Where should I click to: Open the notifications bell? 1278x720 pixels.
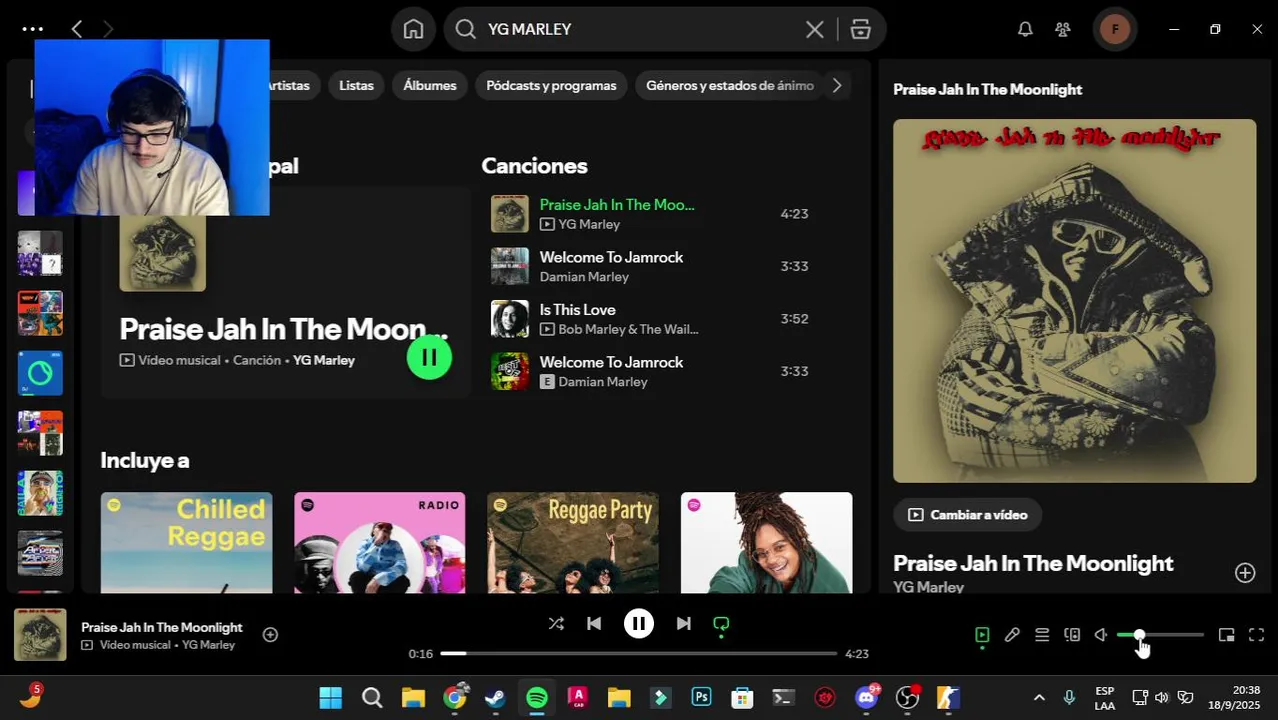coord(1025,29)
